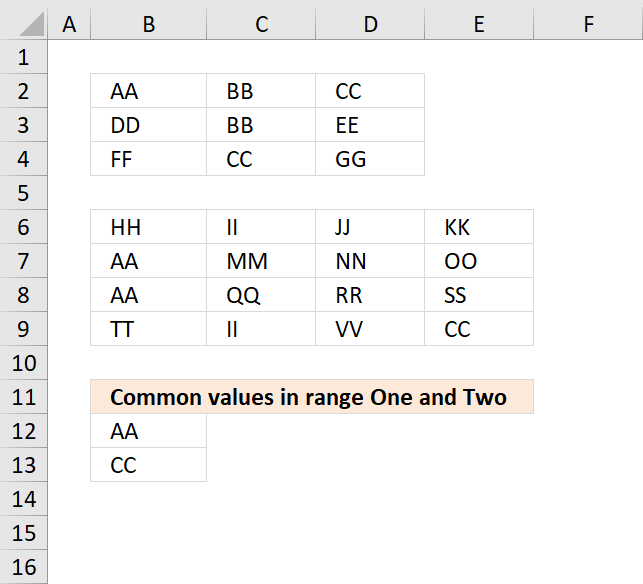Select column D header
The image size is (643, 584).
[370, 24]
